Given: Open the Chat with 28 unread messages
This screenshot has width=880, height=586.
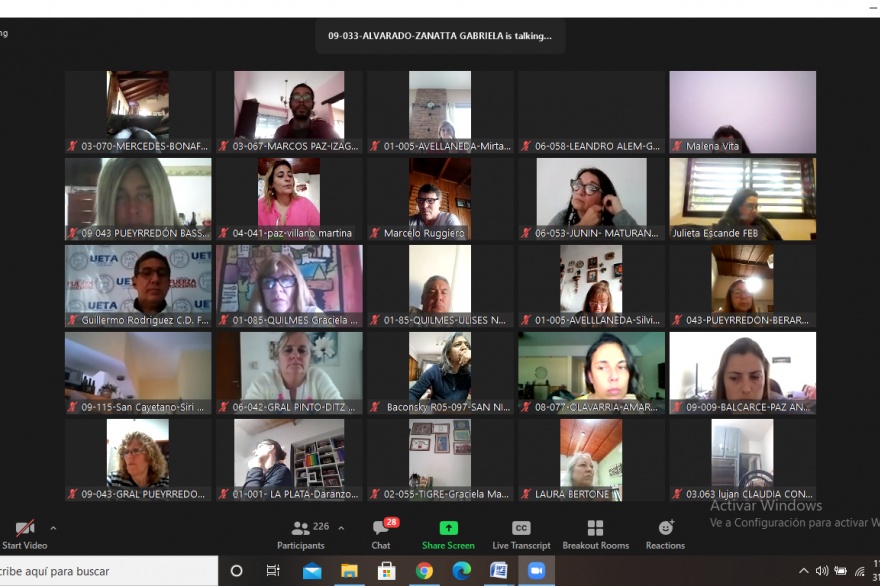Looking at the screenshot, I should coord(381,528).
